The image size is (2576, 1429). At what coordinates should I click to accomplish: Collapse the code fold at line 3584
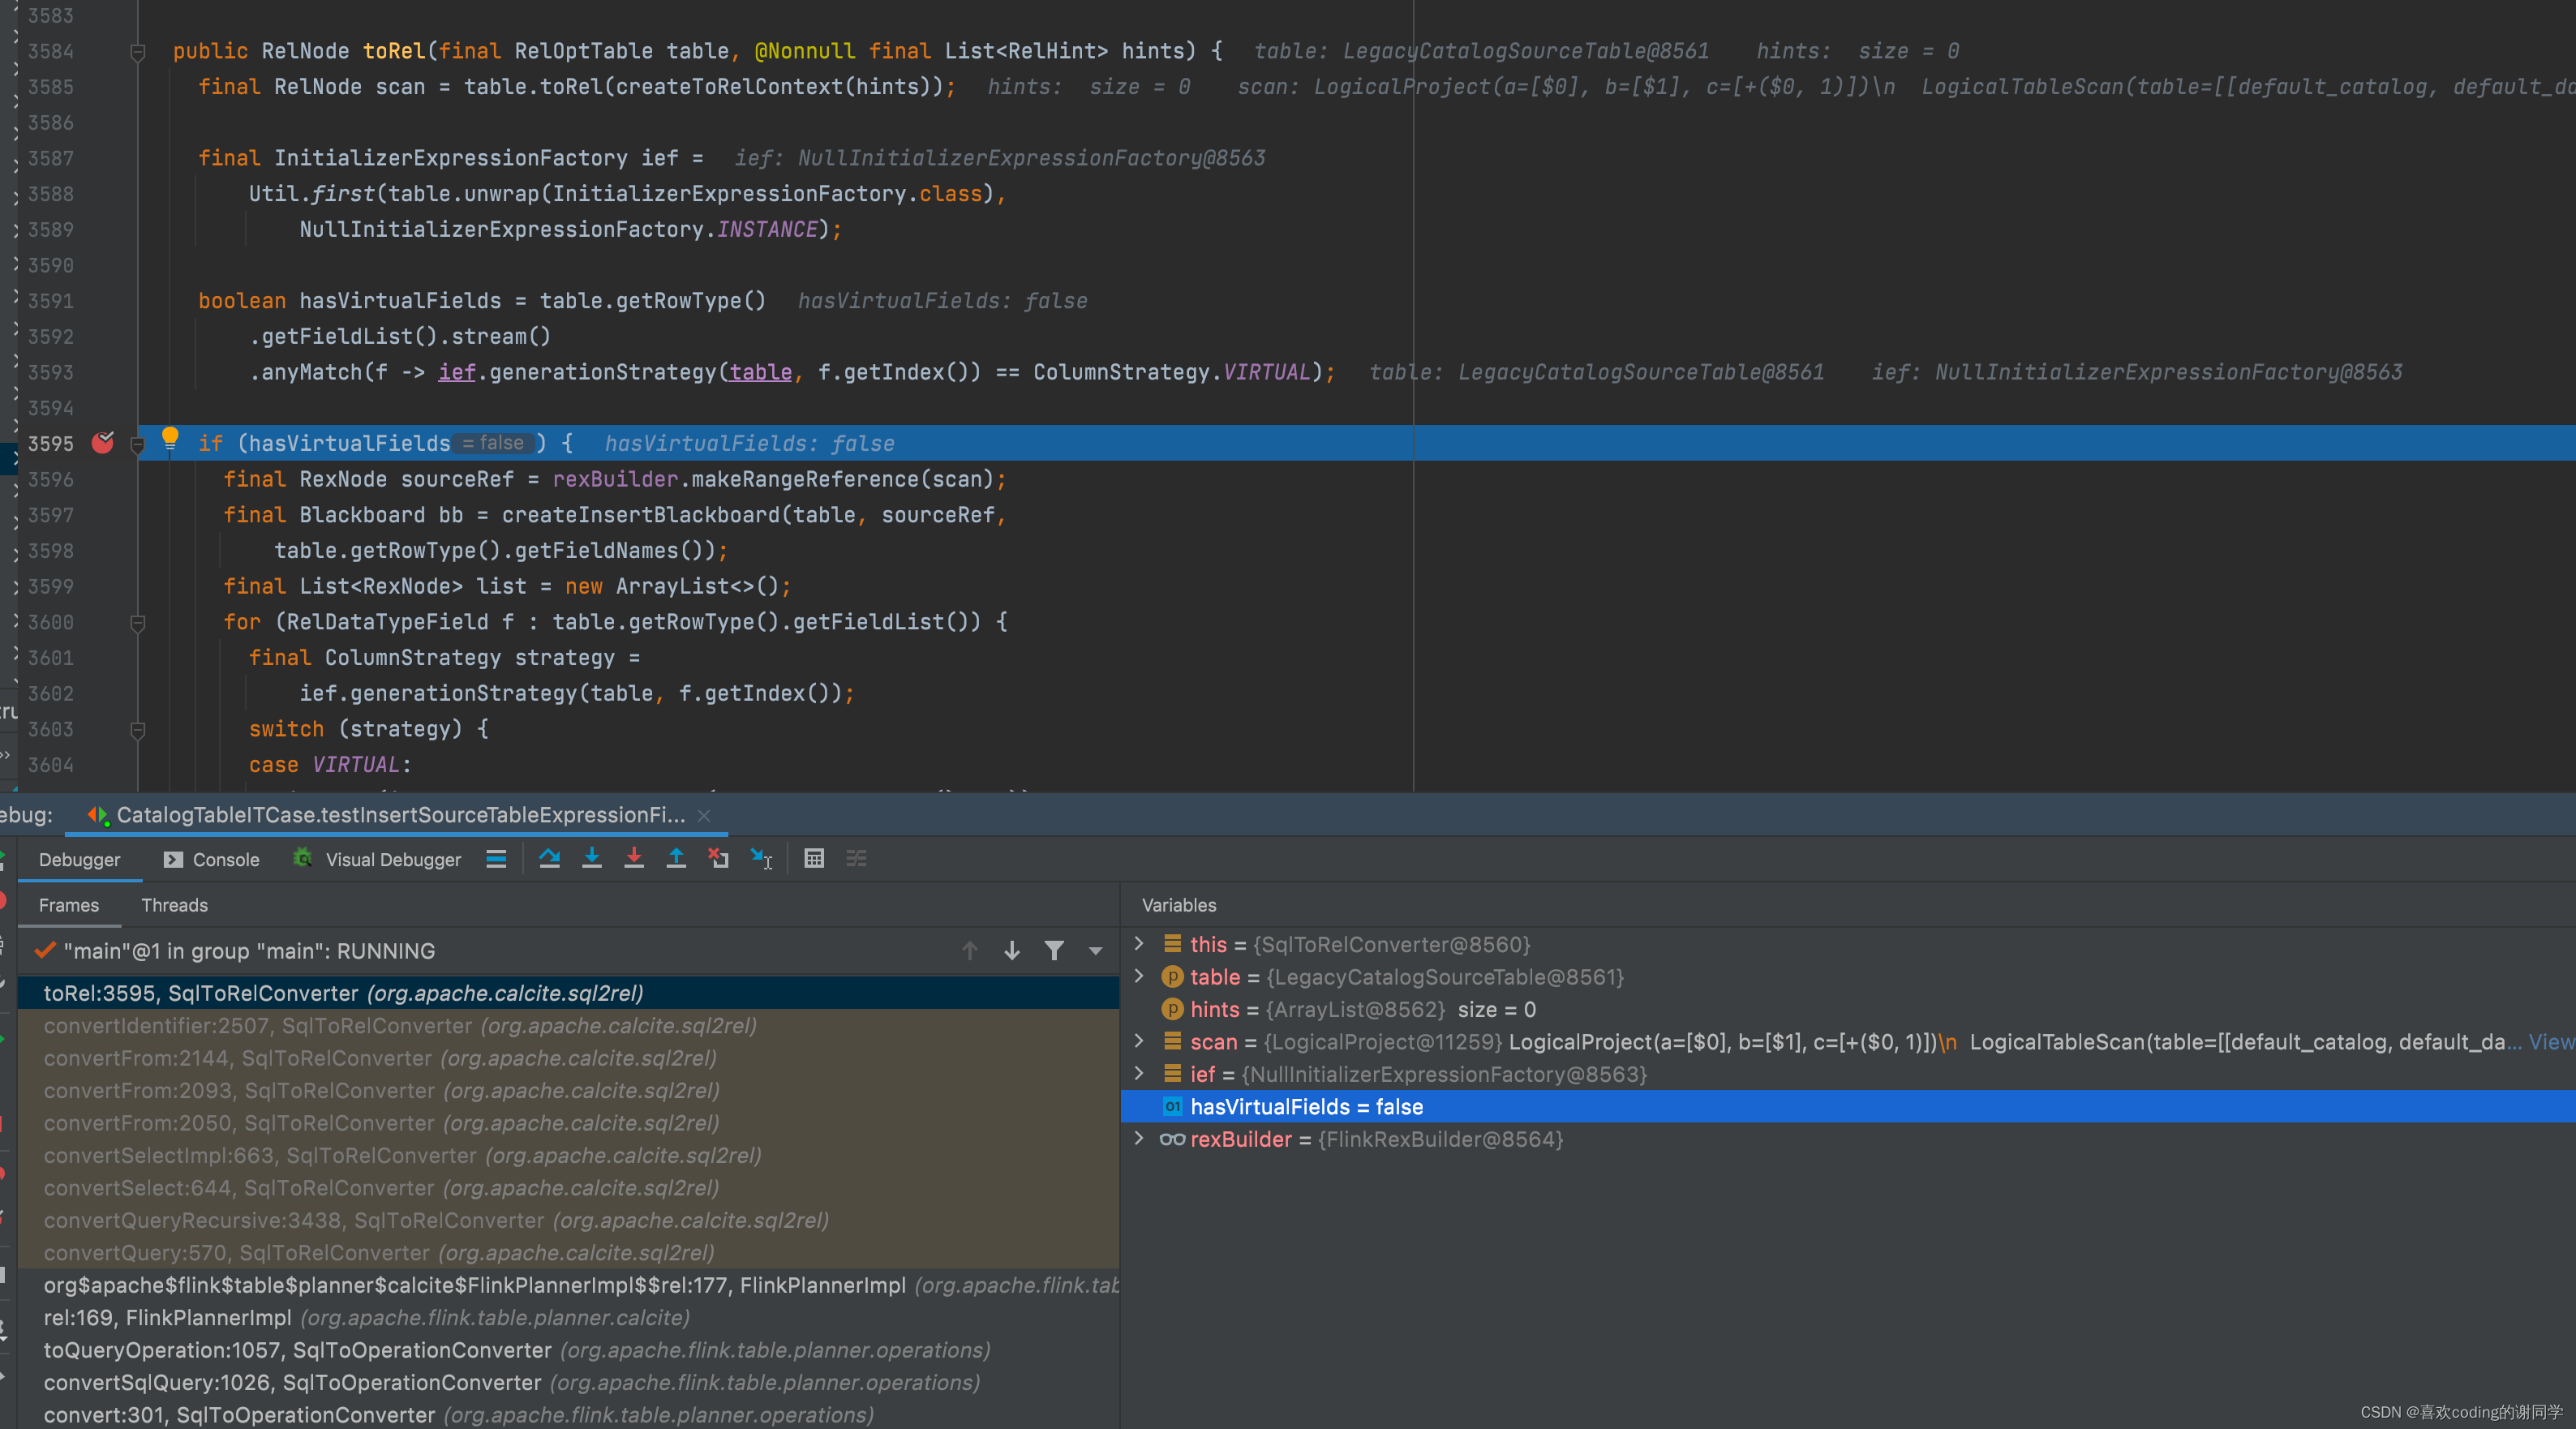138,52
